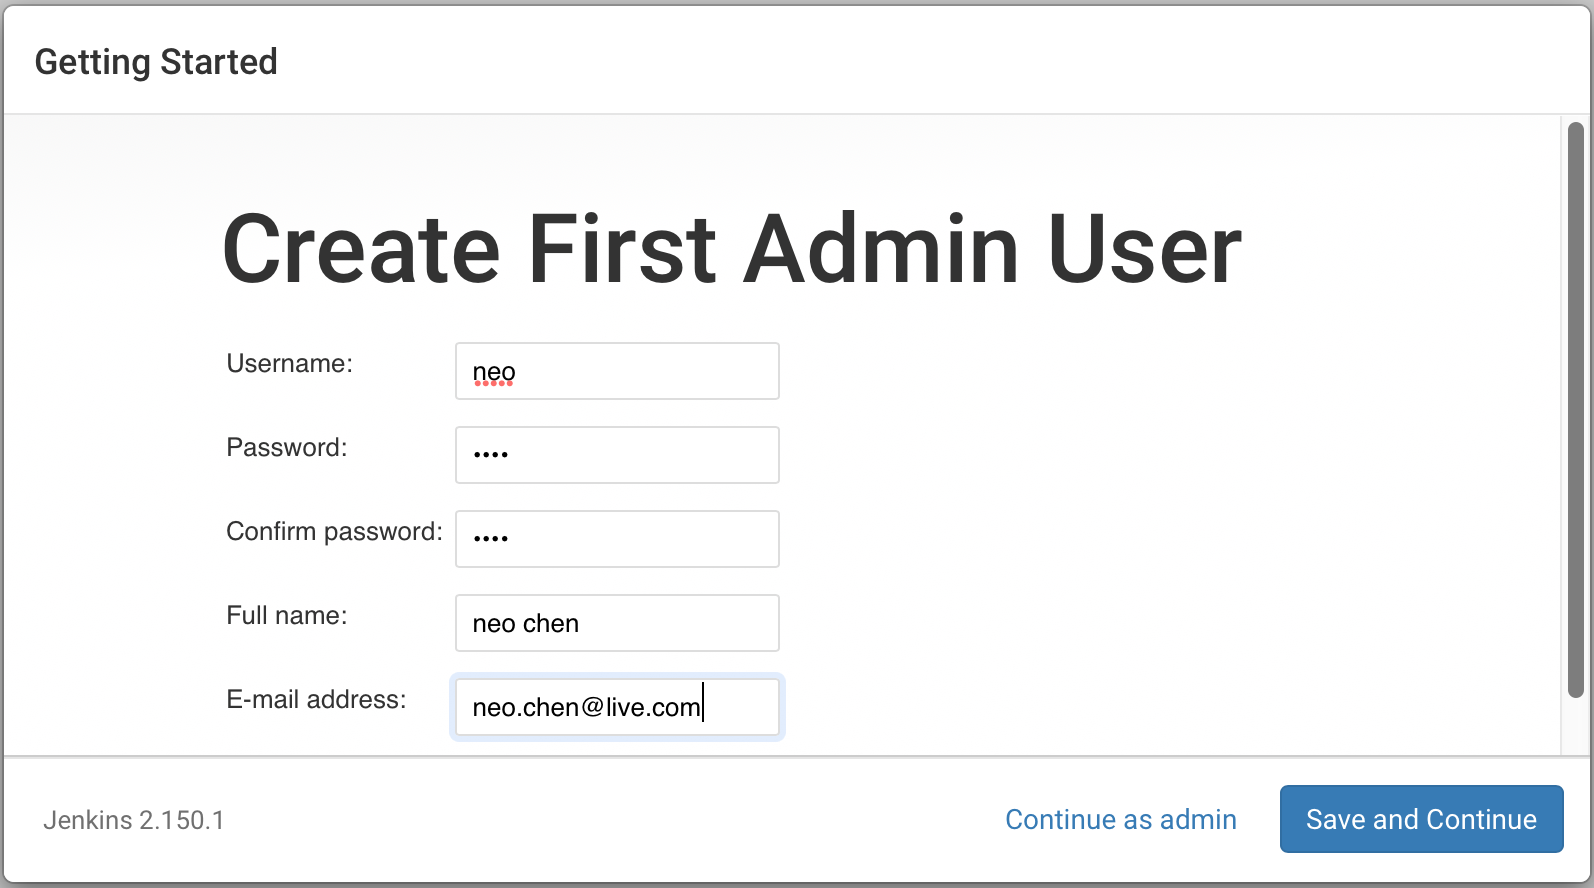Click into the Confirm password field
The height and width of the screenshot is (888, 1594).
pyautogui.click(x=617, y=539)
